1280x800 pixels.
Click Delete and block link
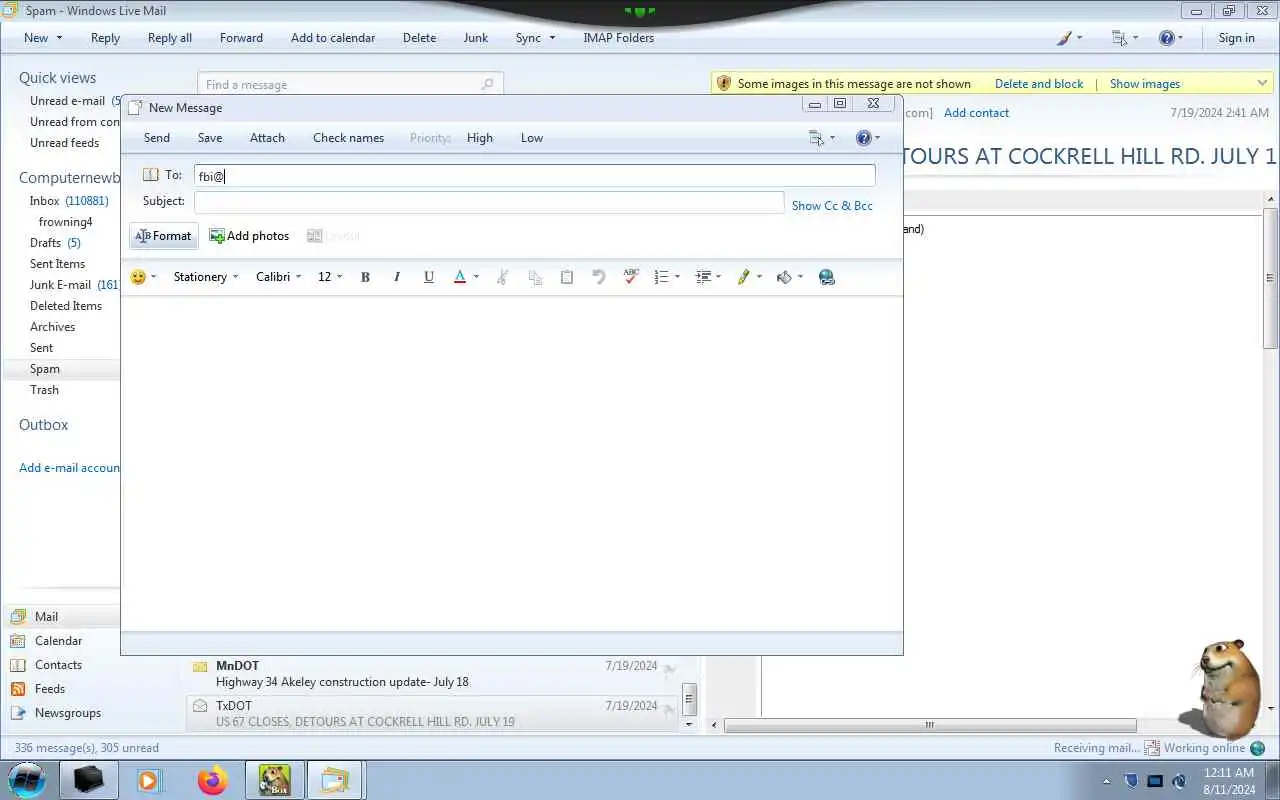click(x=1039, y=84)
